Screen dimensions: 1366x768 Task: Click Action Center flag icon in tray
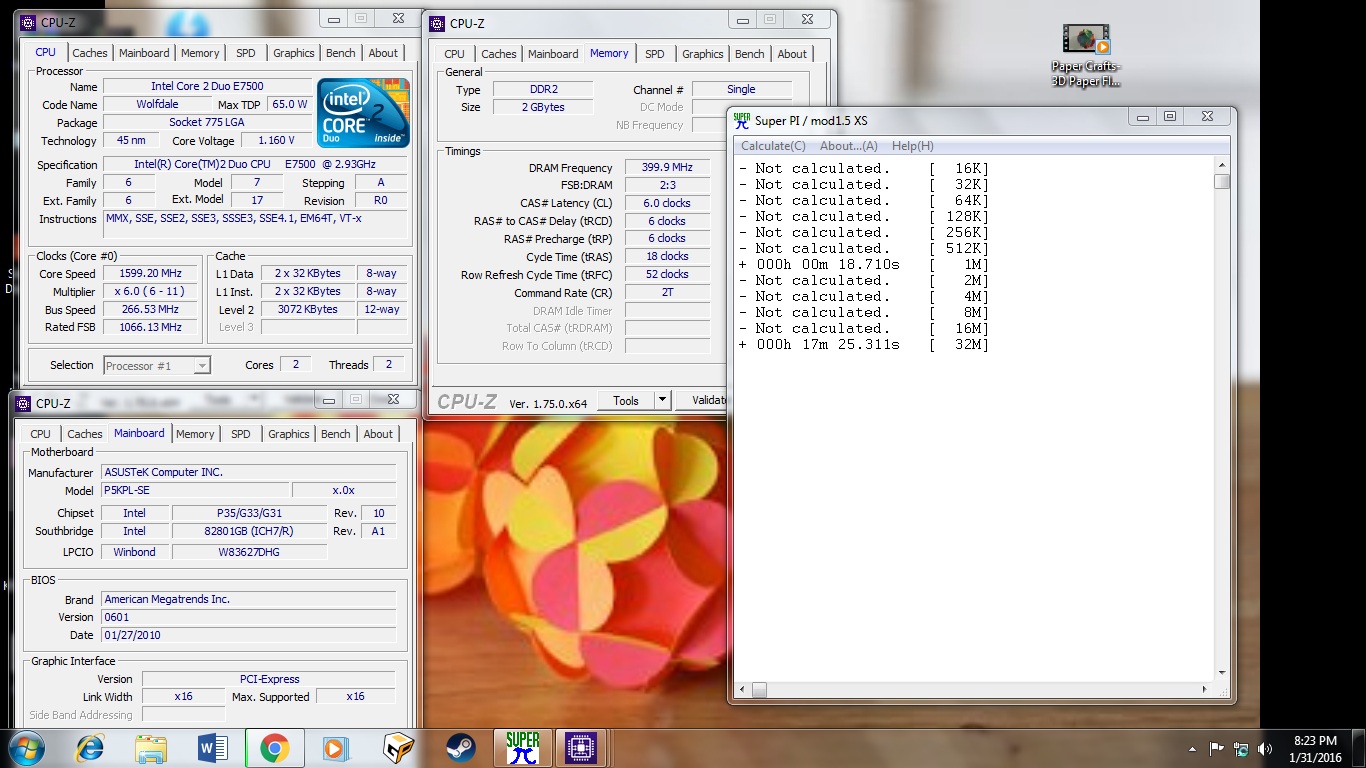click(x=1217, y=748)
